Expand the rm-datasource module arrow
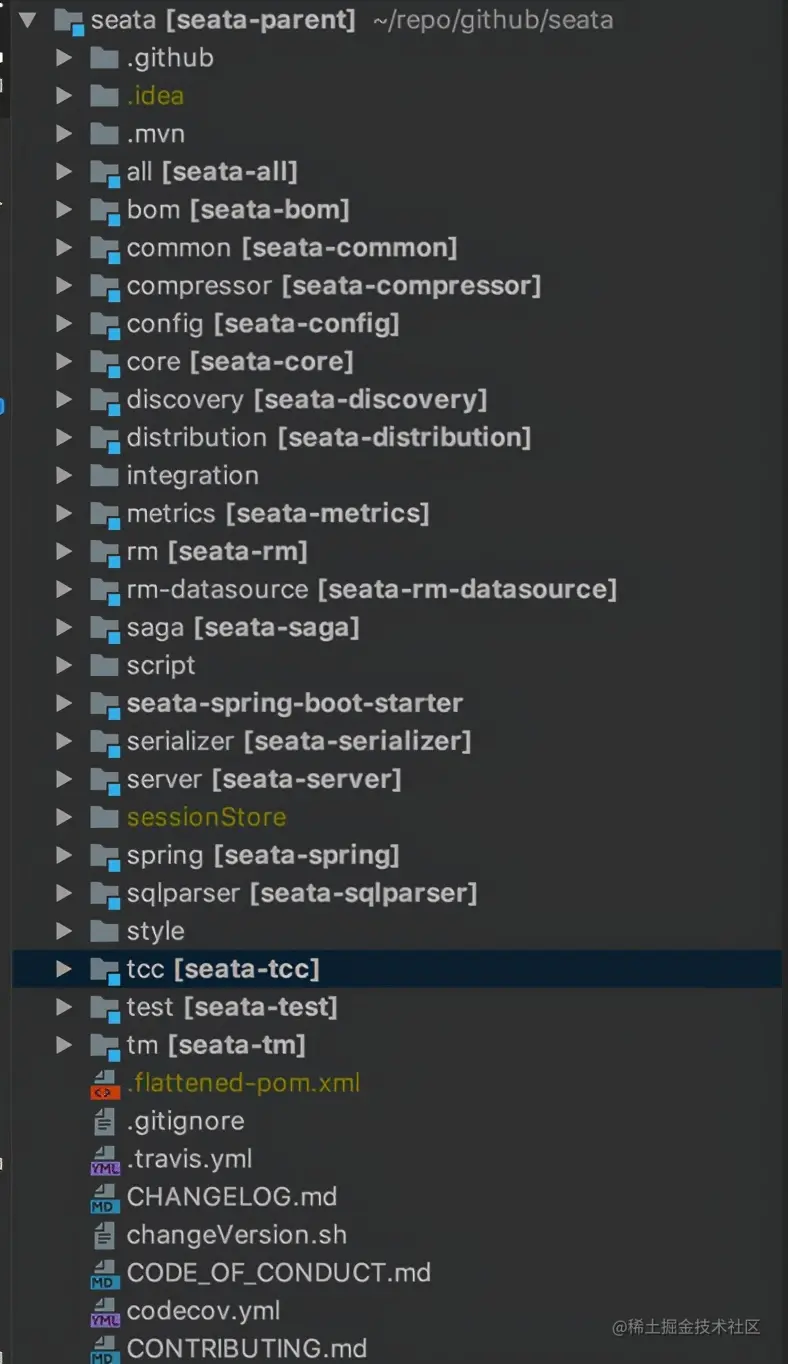Viewport: 788px width, 1364px height. tap(64, 589)
